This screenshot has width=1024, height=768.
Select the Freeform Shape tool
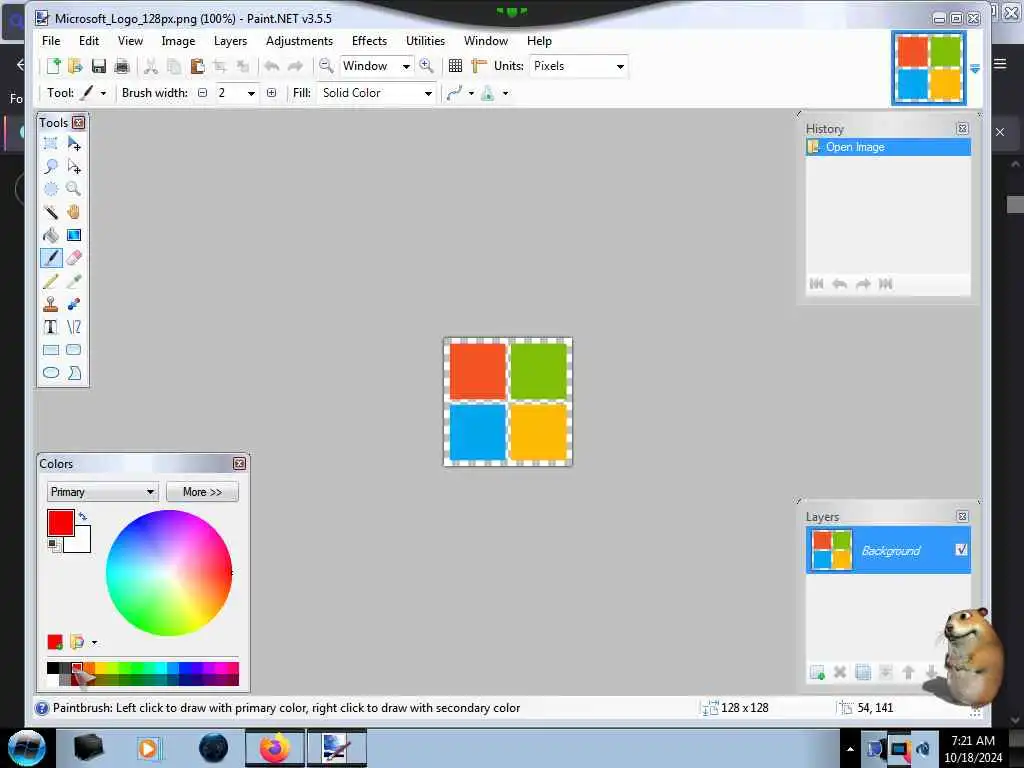pos(74,373)
